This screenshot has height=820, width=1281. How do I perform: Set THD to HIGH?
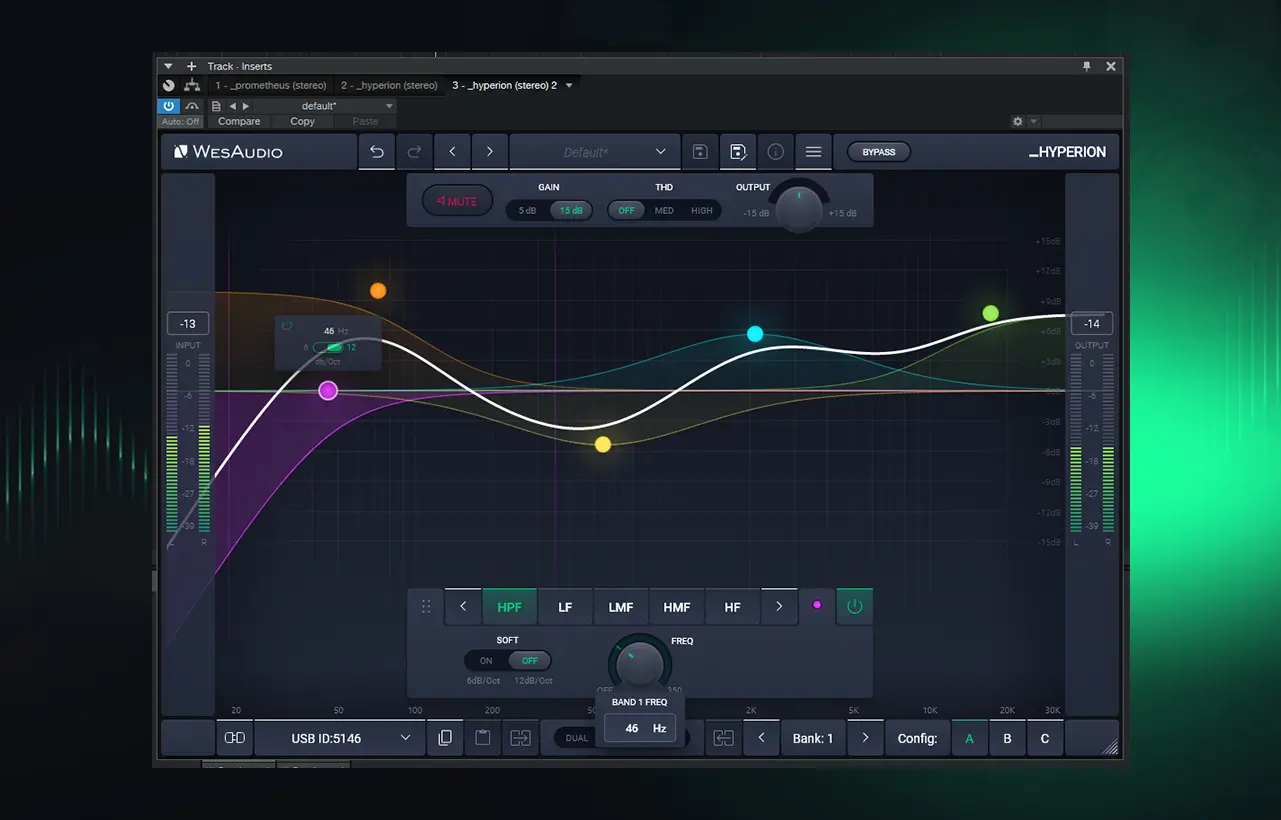coord(702,211)
